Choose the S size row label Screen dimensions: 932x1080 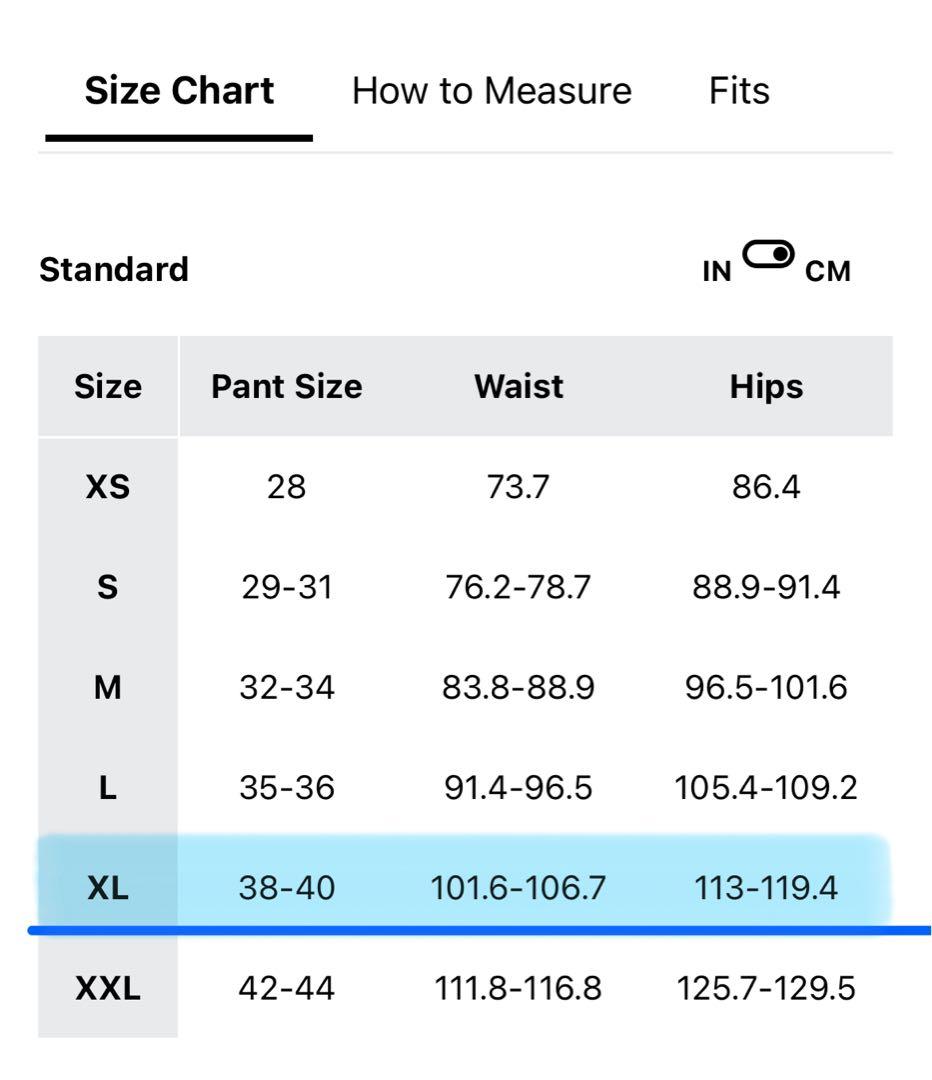(108, 587)
